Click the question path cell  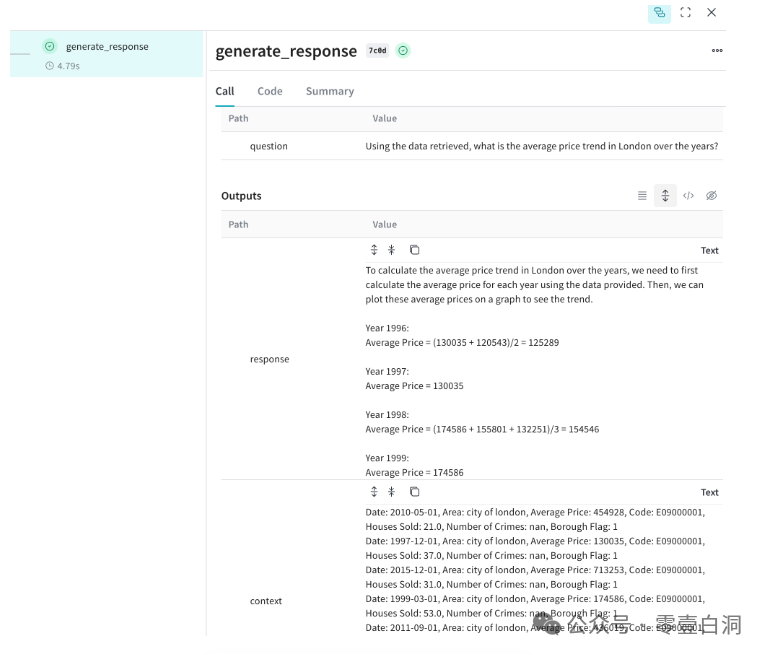coord(269,146)
